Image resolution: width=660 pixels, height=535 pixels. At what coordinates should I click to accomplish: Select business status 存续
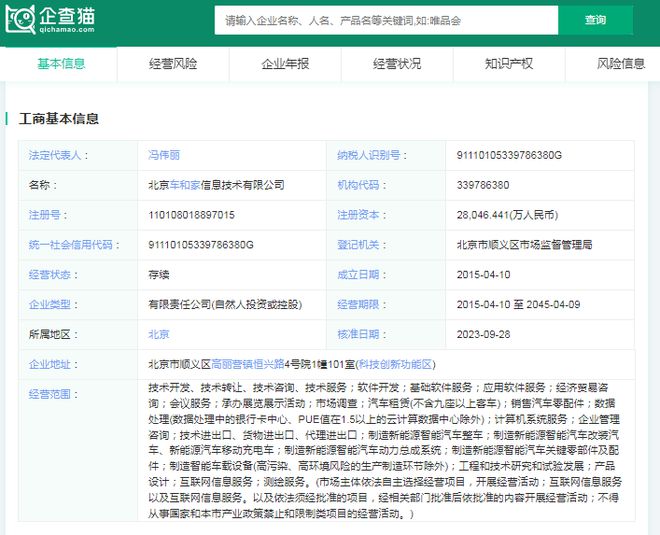[x=159, y=275]
